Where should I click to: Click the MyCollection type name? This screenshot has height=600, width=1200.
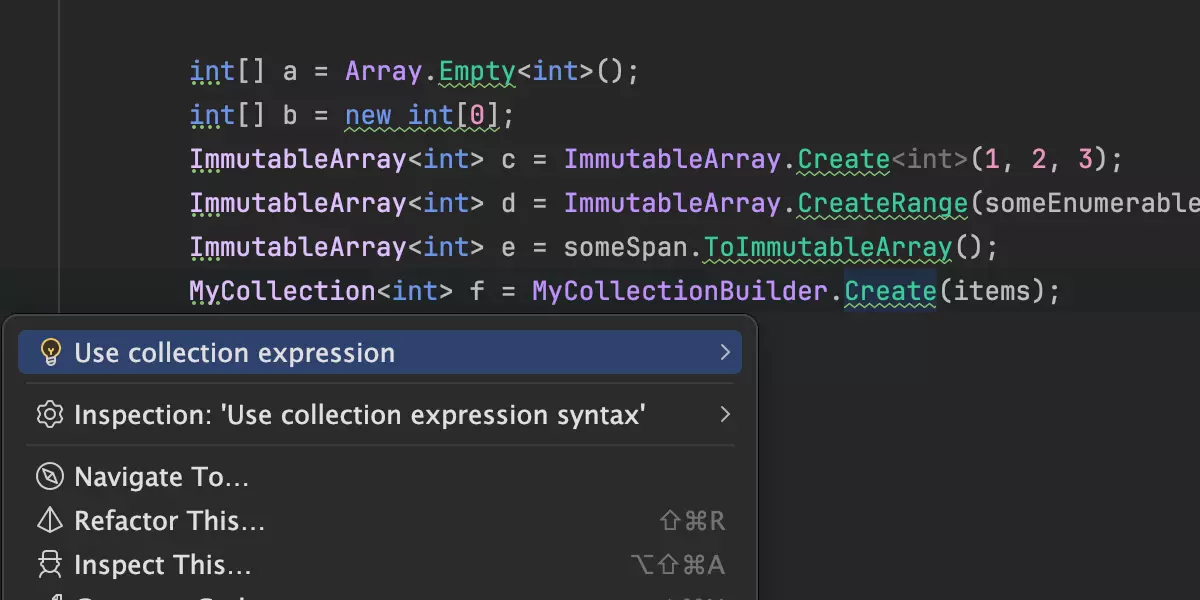(x=282, y=291)
